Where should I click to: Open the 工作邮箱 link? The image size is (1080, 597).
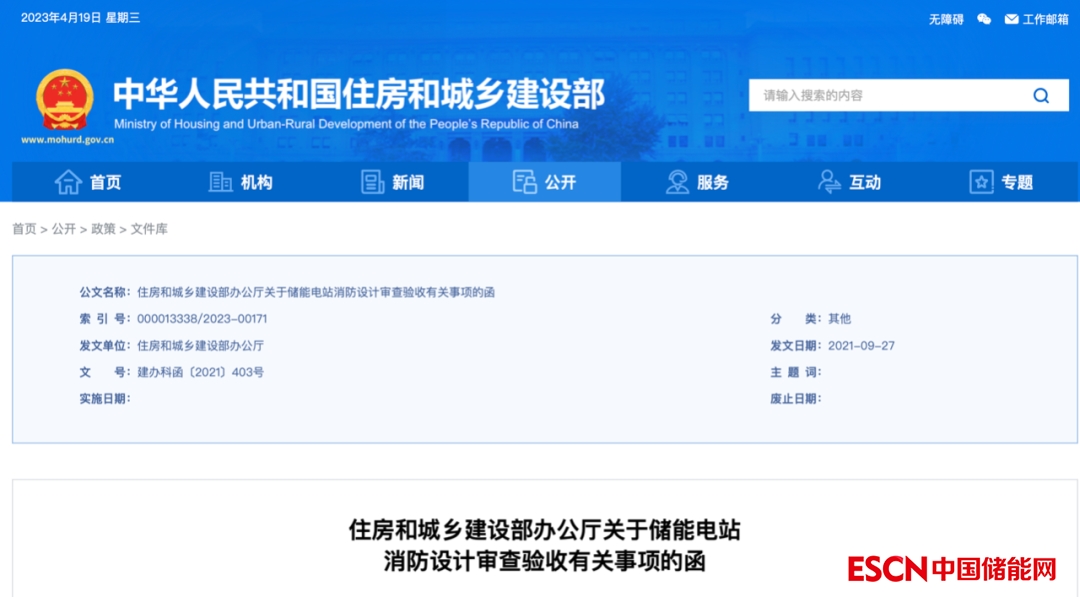[x=1045, y=19]
